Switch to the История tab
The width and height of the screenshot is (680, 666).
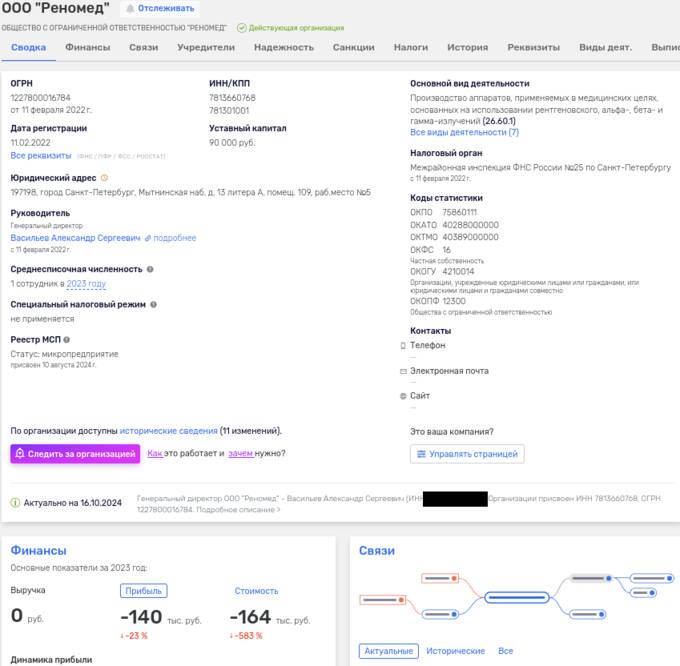point(468,47)
